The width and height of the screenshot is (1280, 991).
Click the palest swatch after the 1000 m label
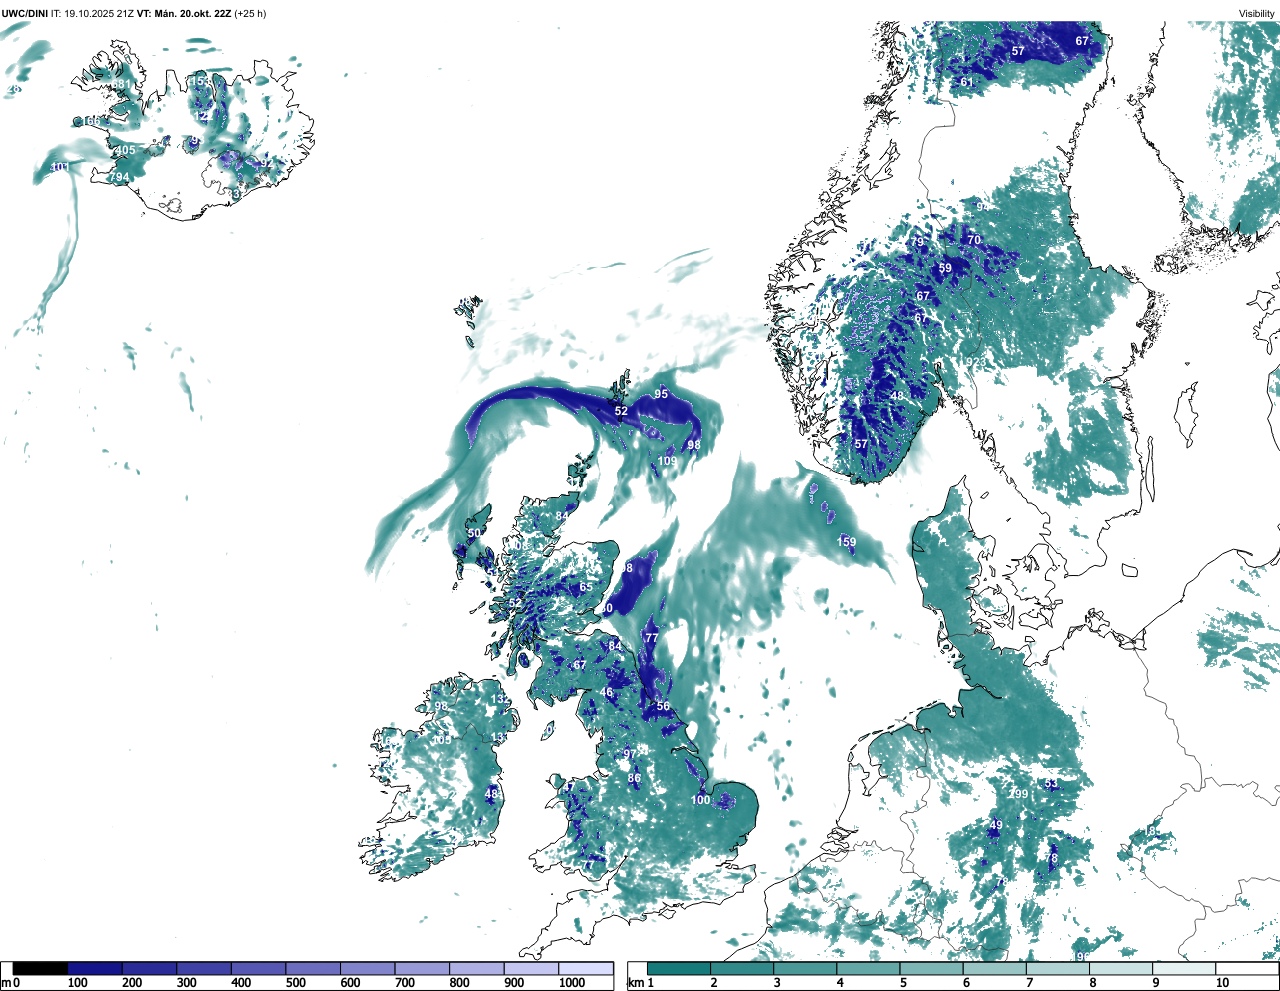click(x=586, y=968)
